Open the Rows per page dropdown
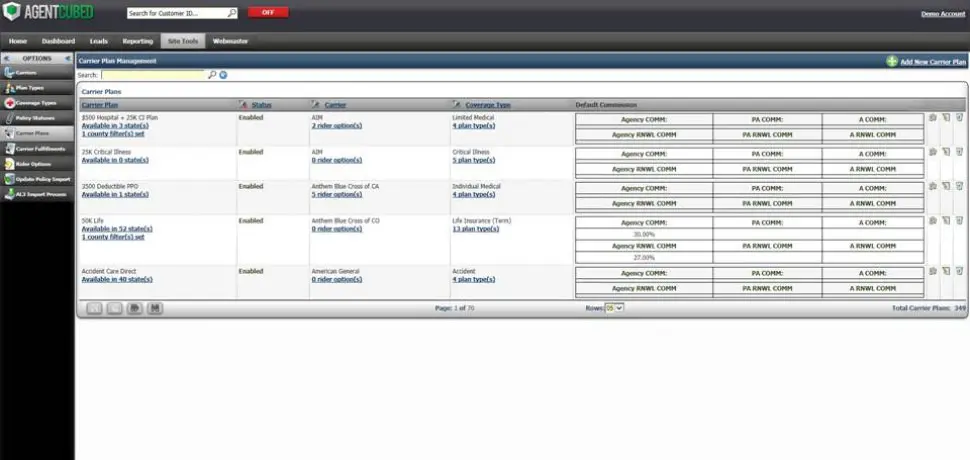The image size is (970, 460). [x=614, y=307]
